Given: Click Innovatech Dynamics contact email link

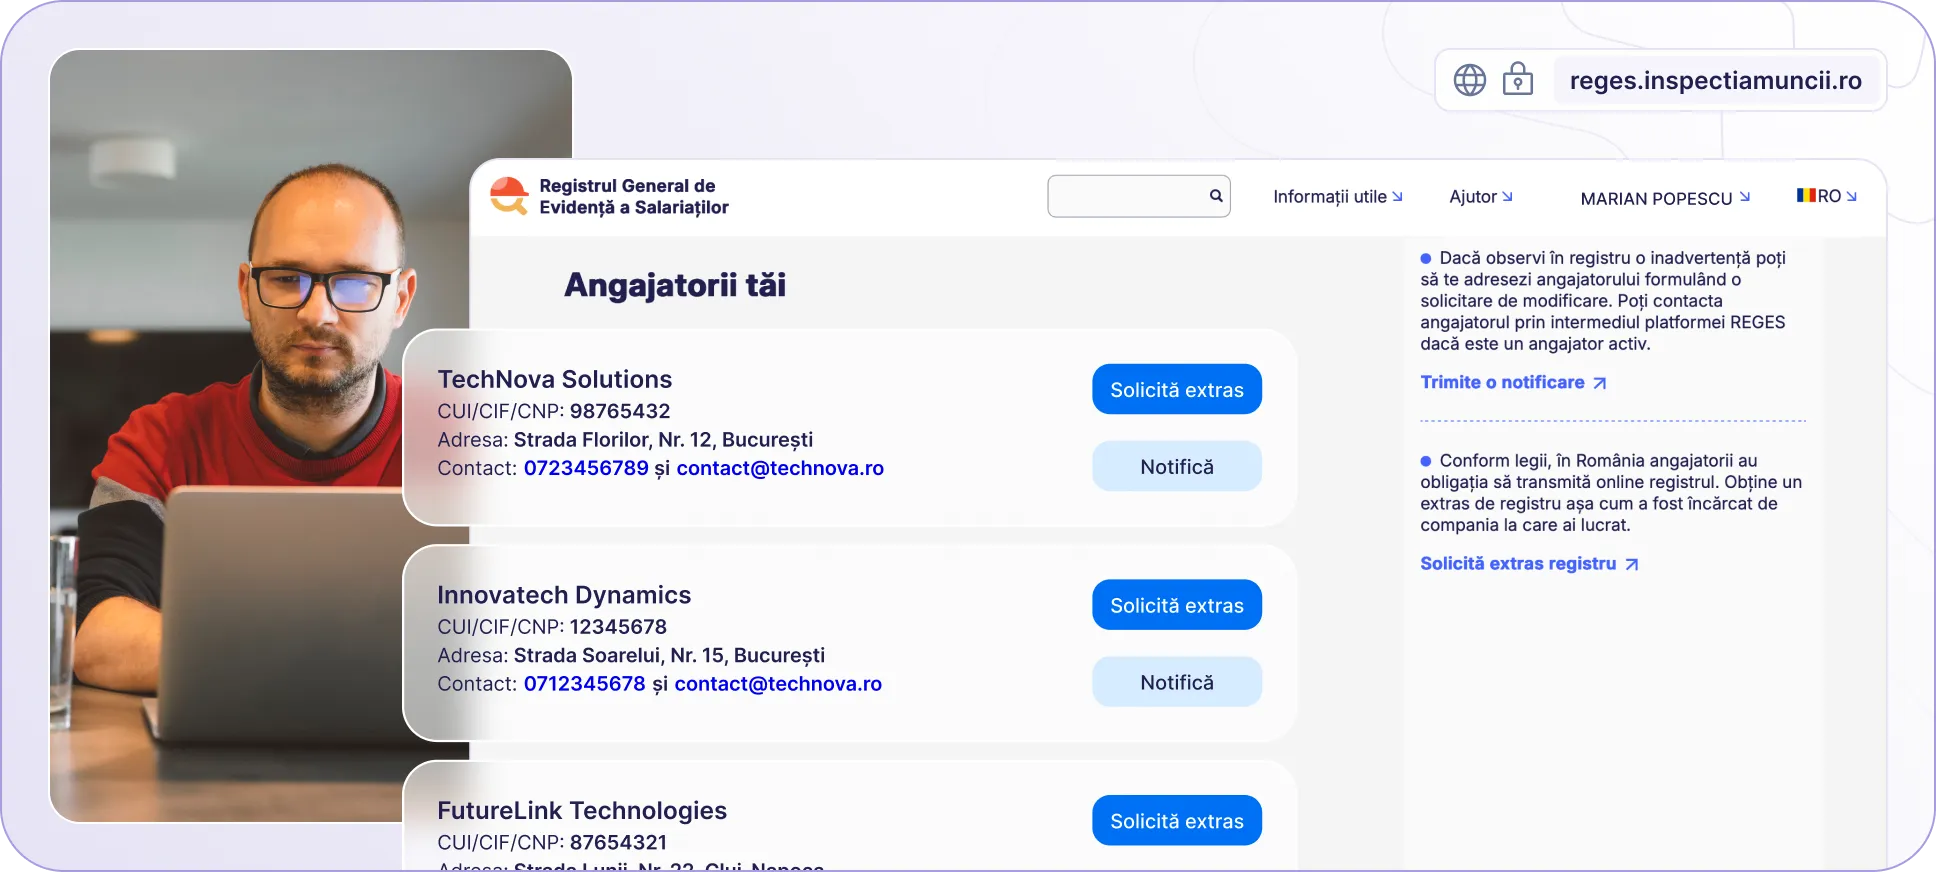Looking at the screenshot, I should 778,684.
